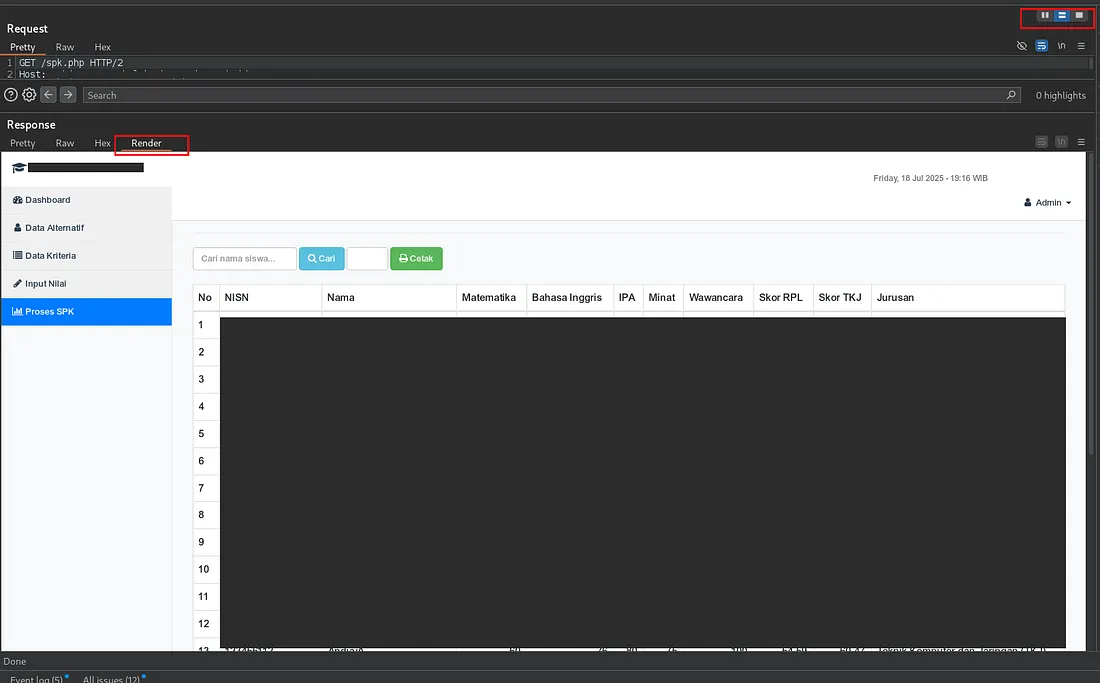This screenshot has height=683, width=1100.
Task: Open the Request panel hamburger menu
Action: point(1081,46)
